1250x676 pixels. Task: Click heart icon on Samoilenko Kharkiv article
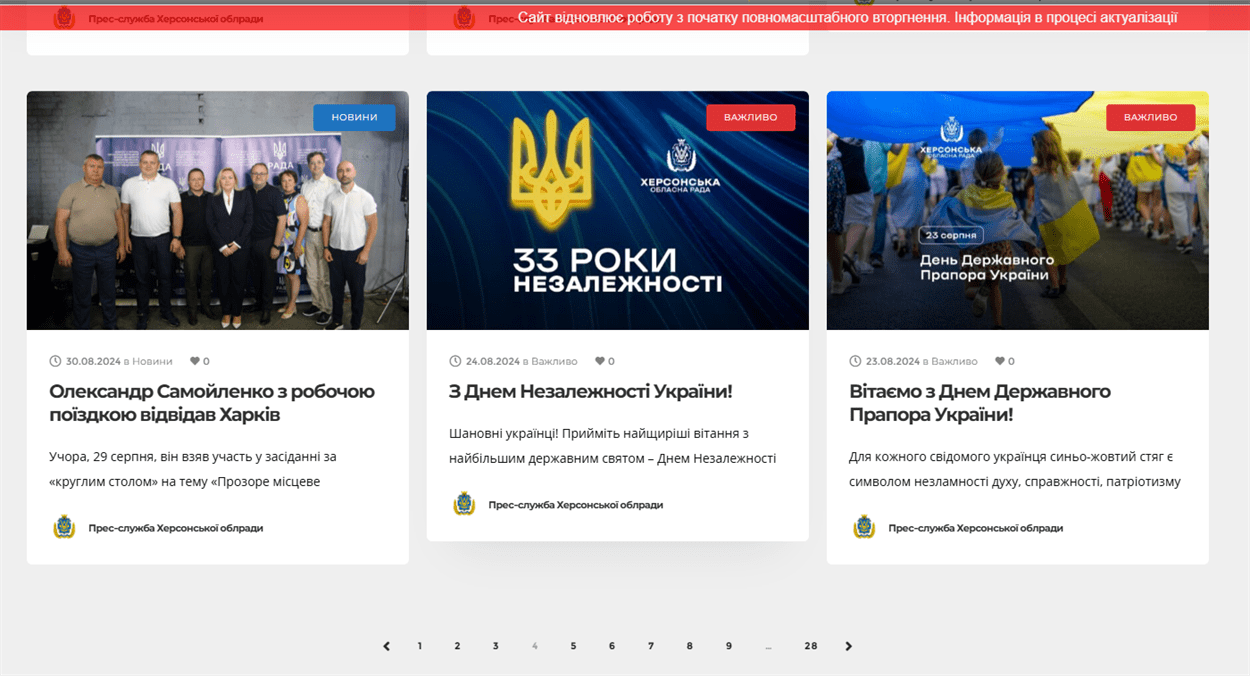coord(194,361)
